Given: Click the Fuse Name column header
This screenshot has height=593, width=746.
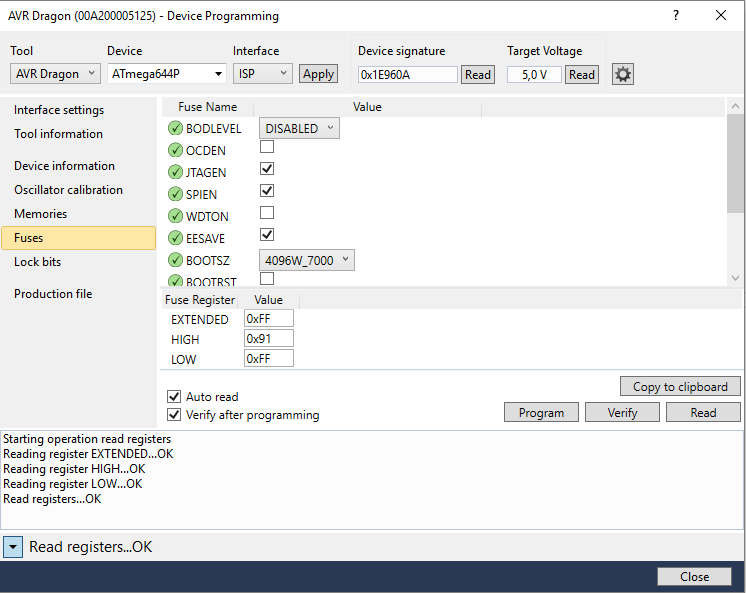Looking at the screenshot, I should pos(207,107).
